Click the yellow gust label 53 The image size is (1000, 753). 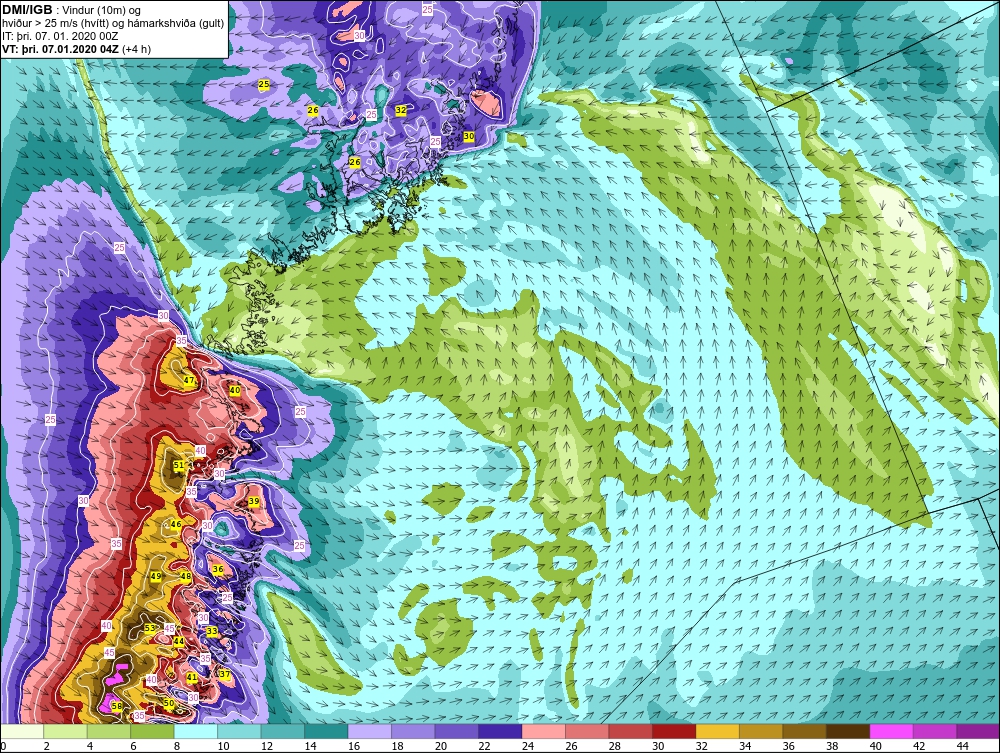[x=149, y=628]
